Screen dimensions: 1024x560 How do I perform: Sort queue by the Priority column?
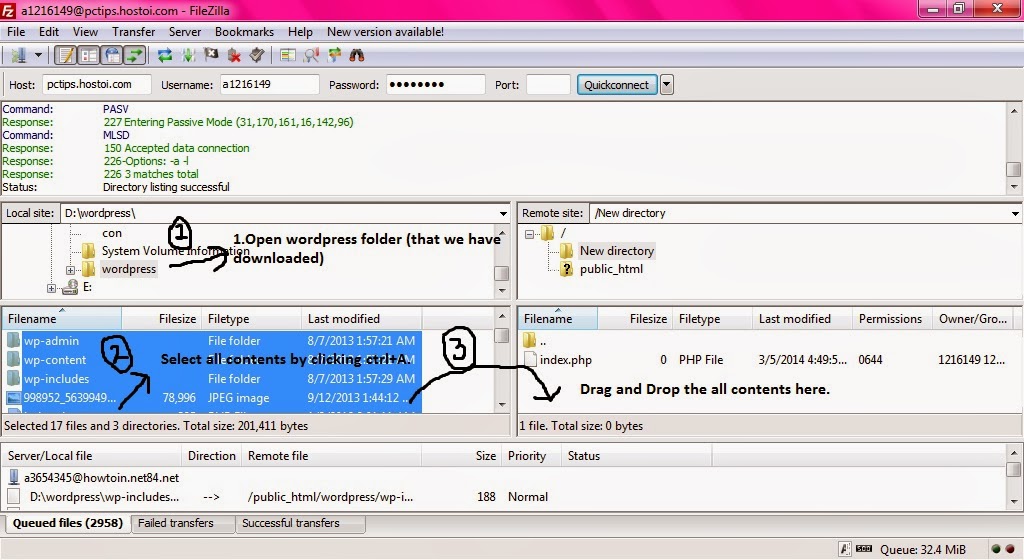pyautogui.click(x=532, y=456)
